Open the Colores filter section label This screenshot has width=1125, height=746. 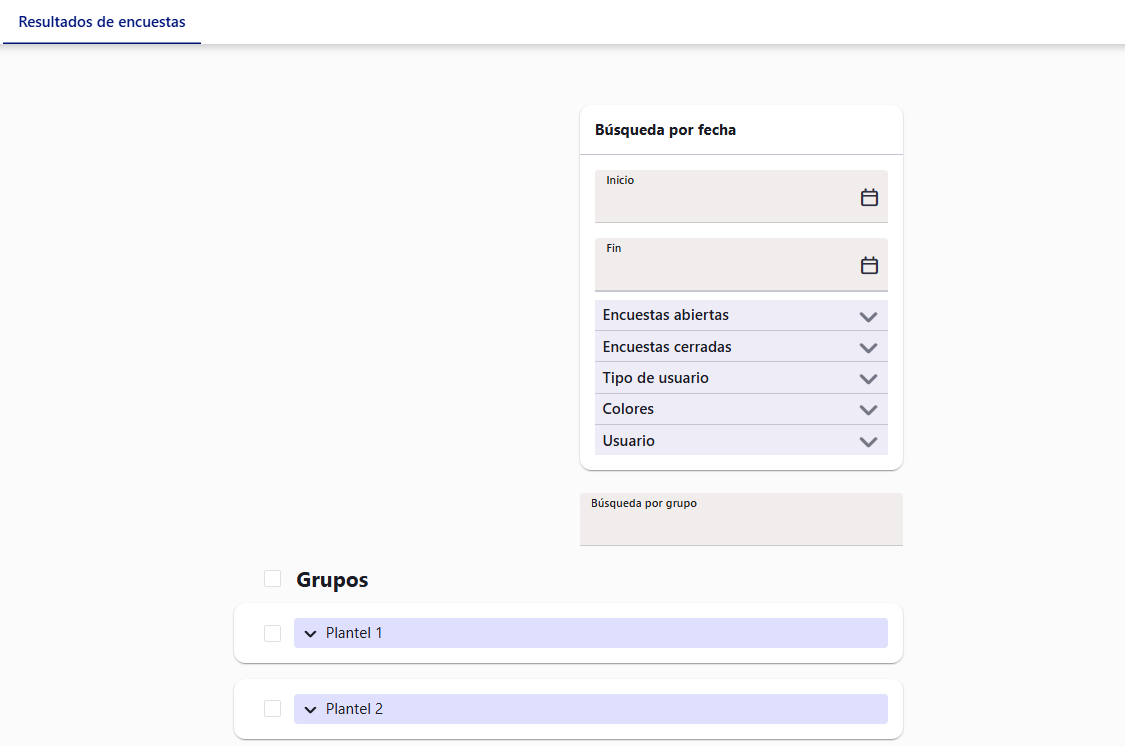coord(628,409)
